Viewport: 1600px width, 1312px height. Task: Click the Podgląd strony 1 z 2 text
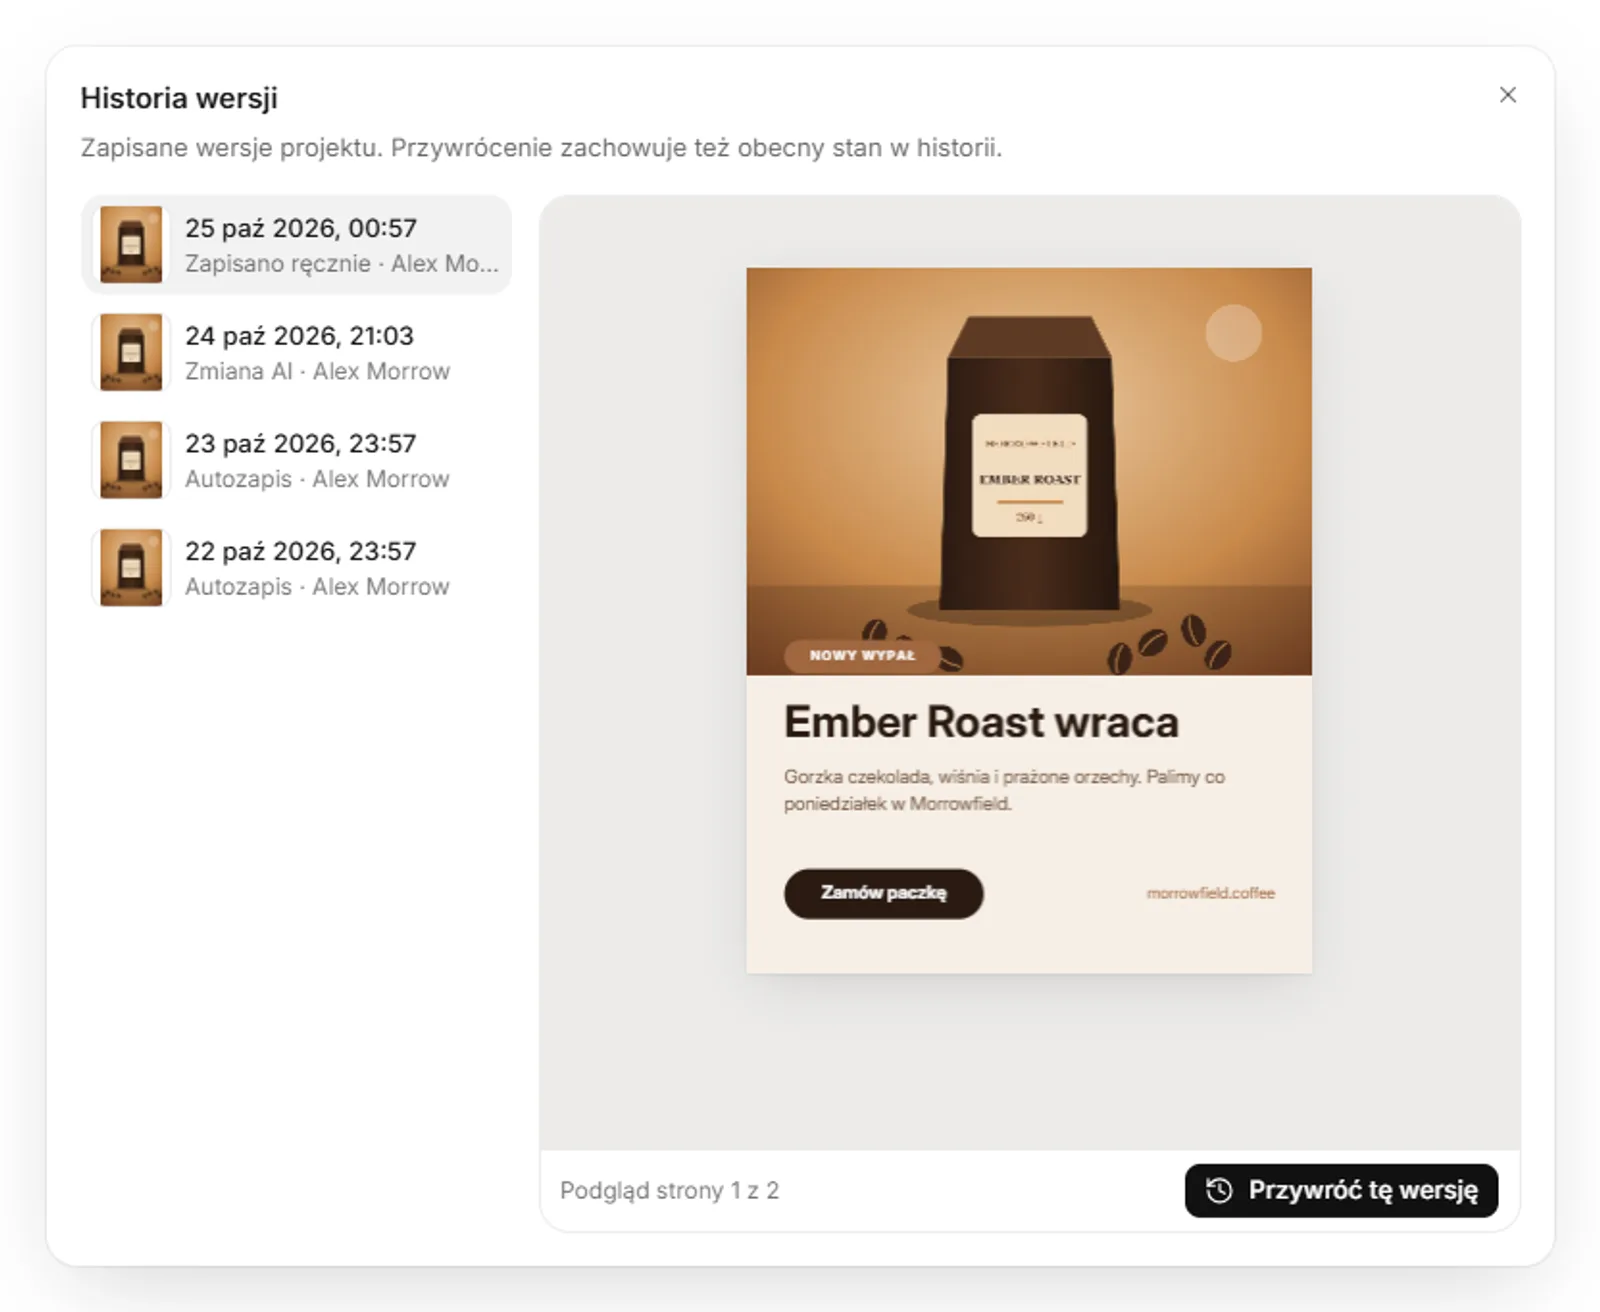tap(669, 1190)
